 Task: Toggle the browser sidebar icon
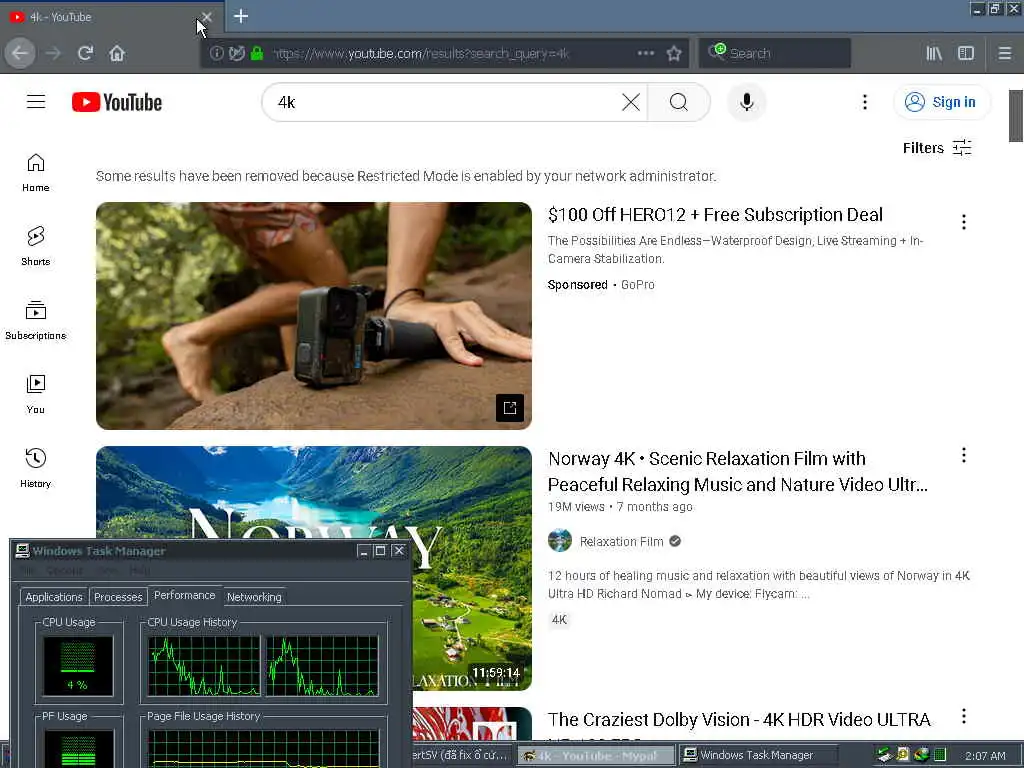tap(966, 53)
